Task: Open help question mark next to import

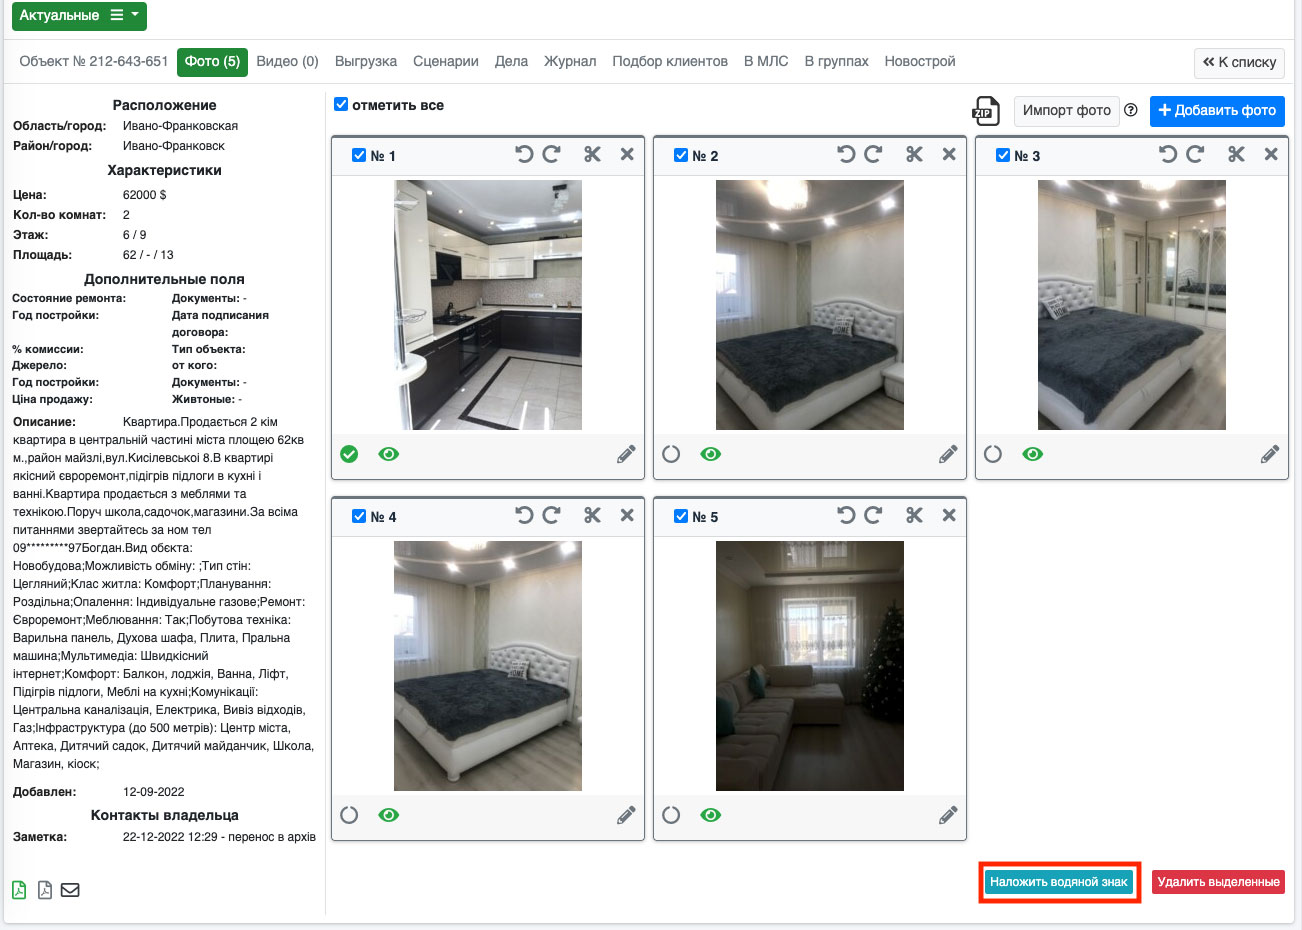Action: (1131, 111)
